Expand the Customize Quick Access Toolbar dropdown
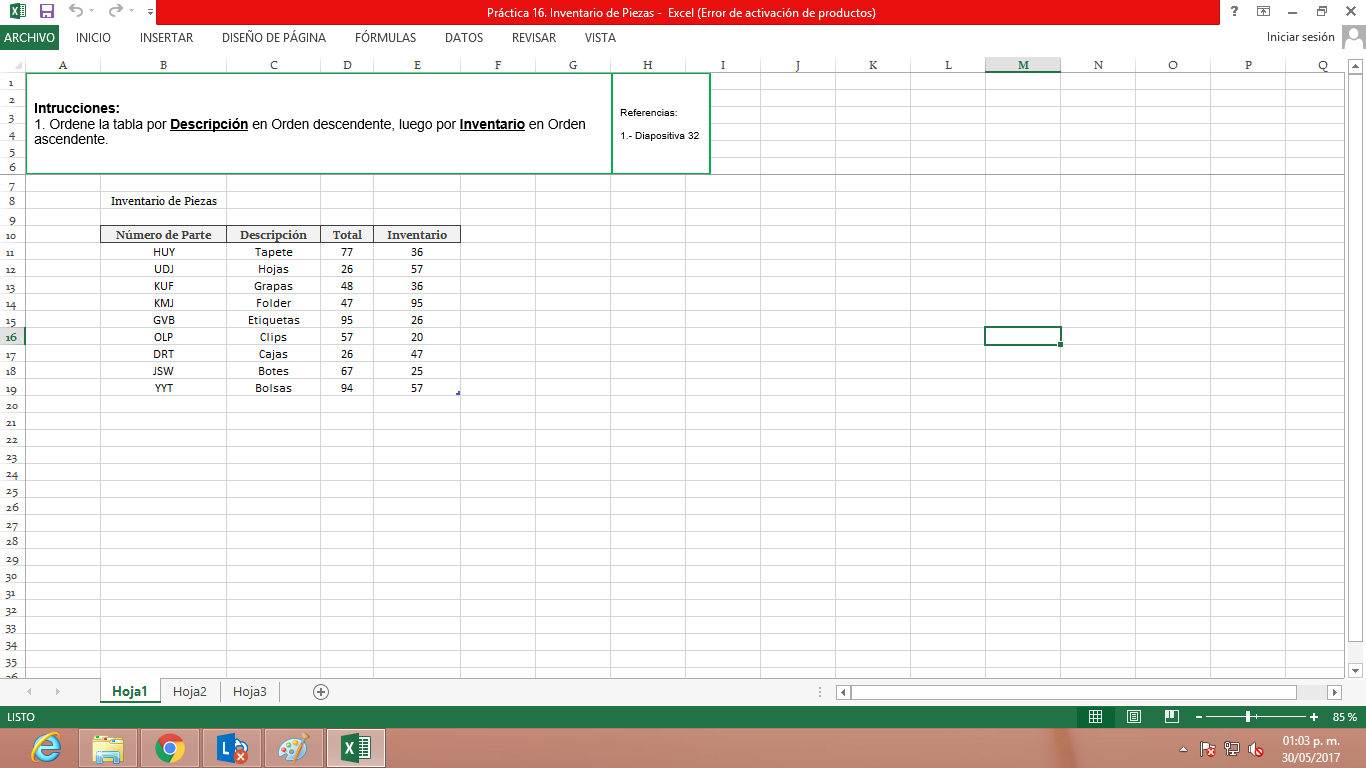 [150, 12]
